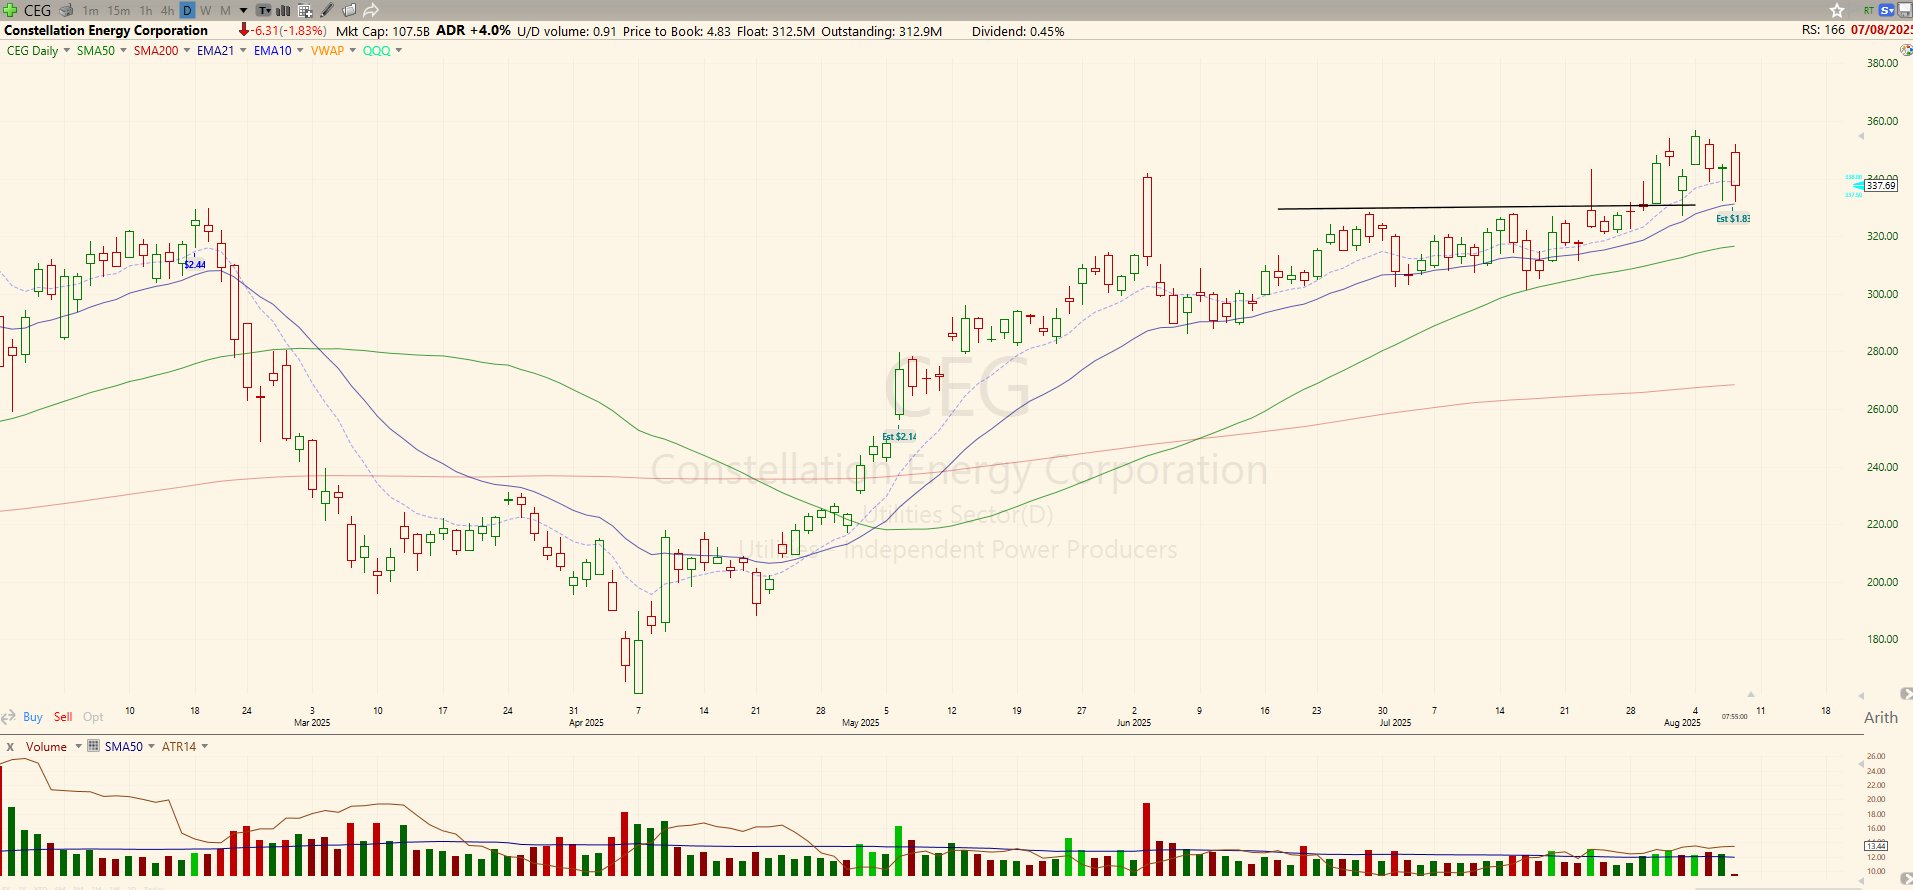Select the 15m timeframe
Image resolution: width=1913 pixels, height=890 pixels.
click(x=118, y=11)
